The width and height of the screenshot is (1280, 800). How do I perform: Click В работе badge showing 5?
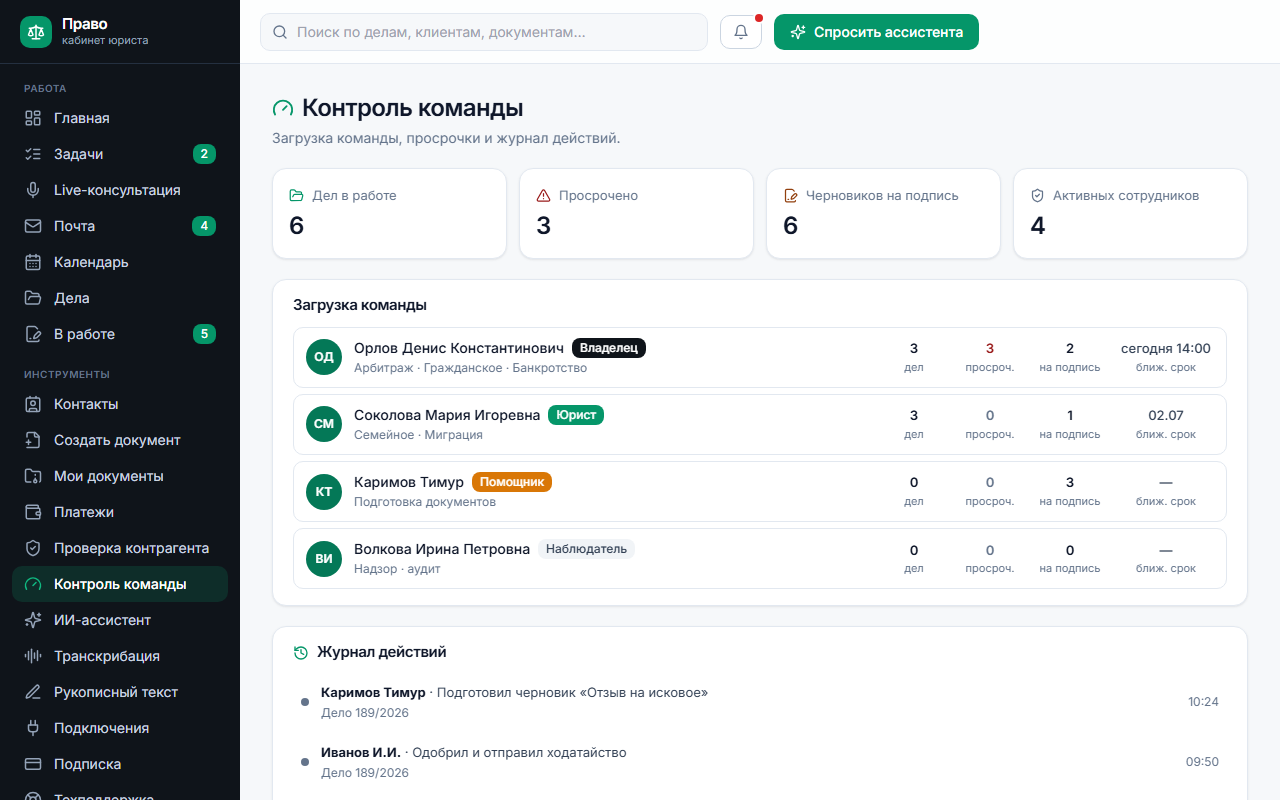pos(204,334)
